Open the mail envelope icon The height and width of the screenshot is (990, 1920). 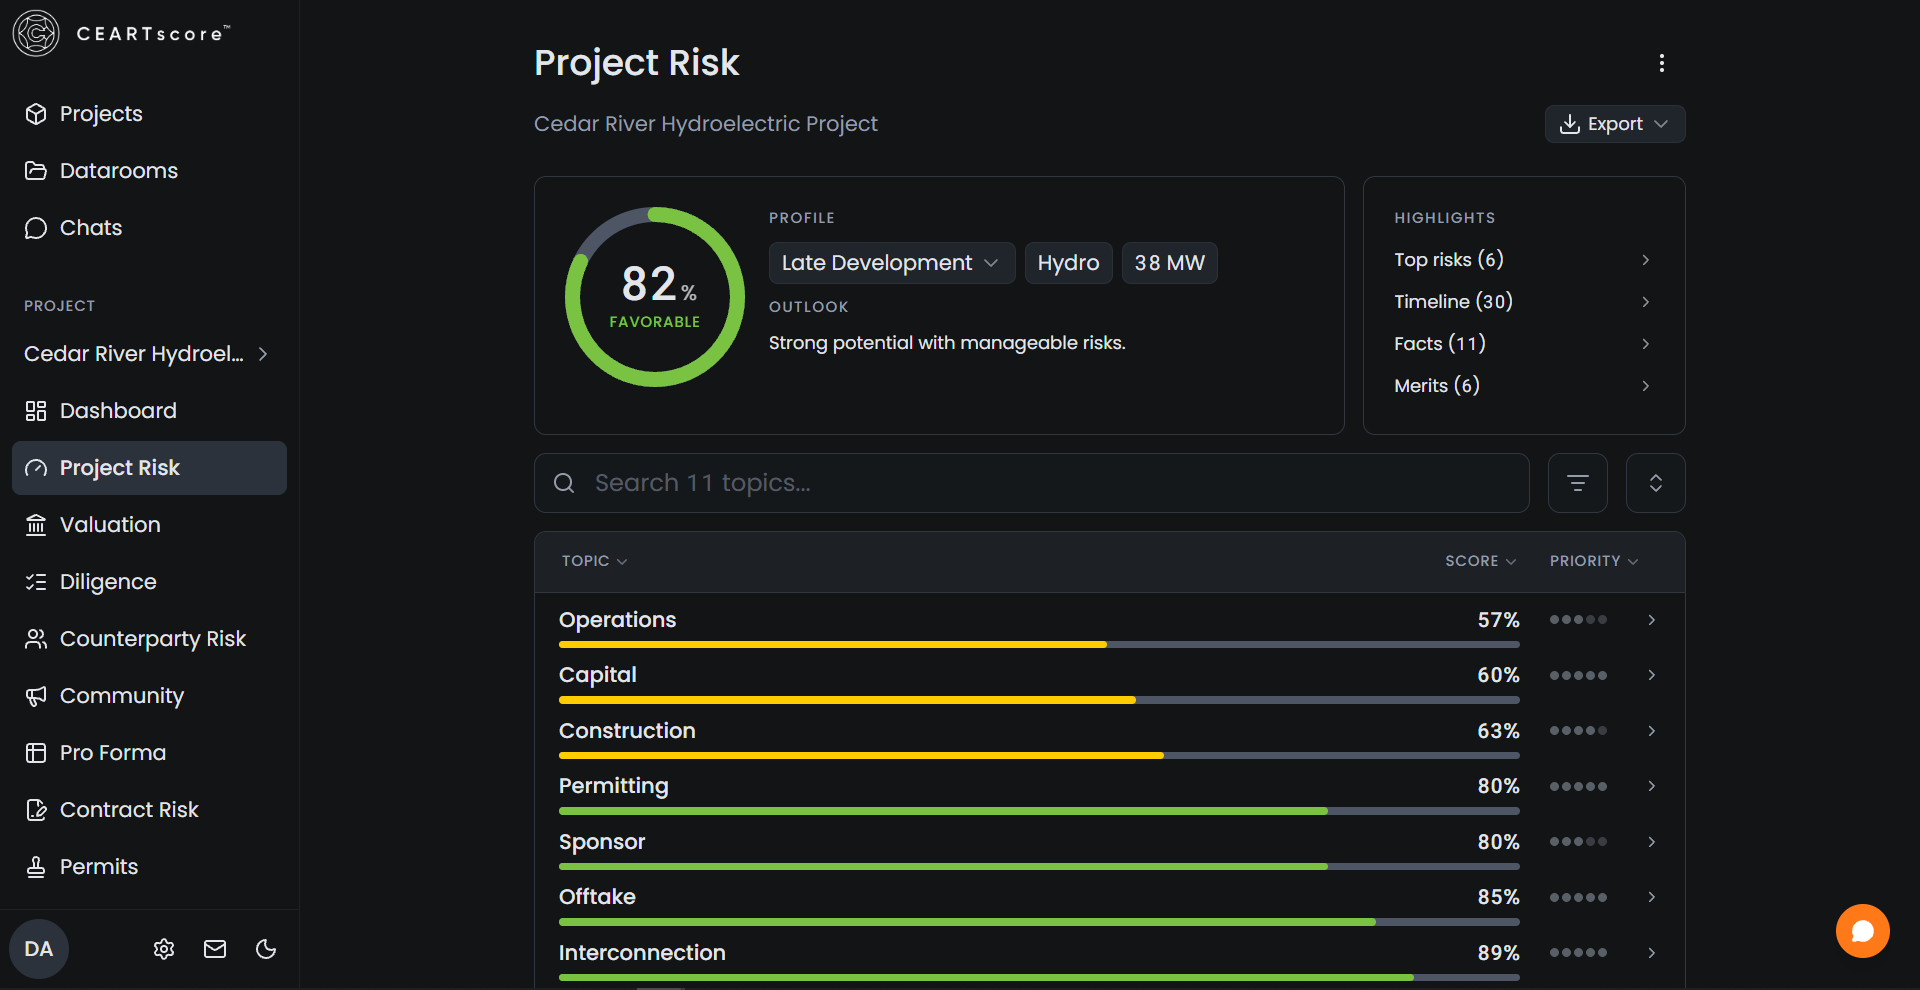point(215,949)
